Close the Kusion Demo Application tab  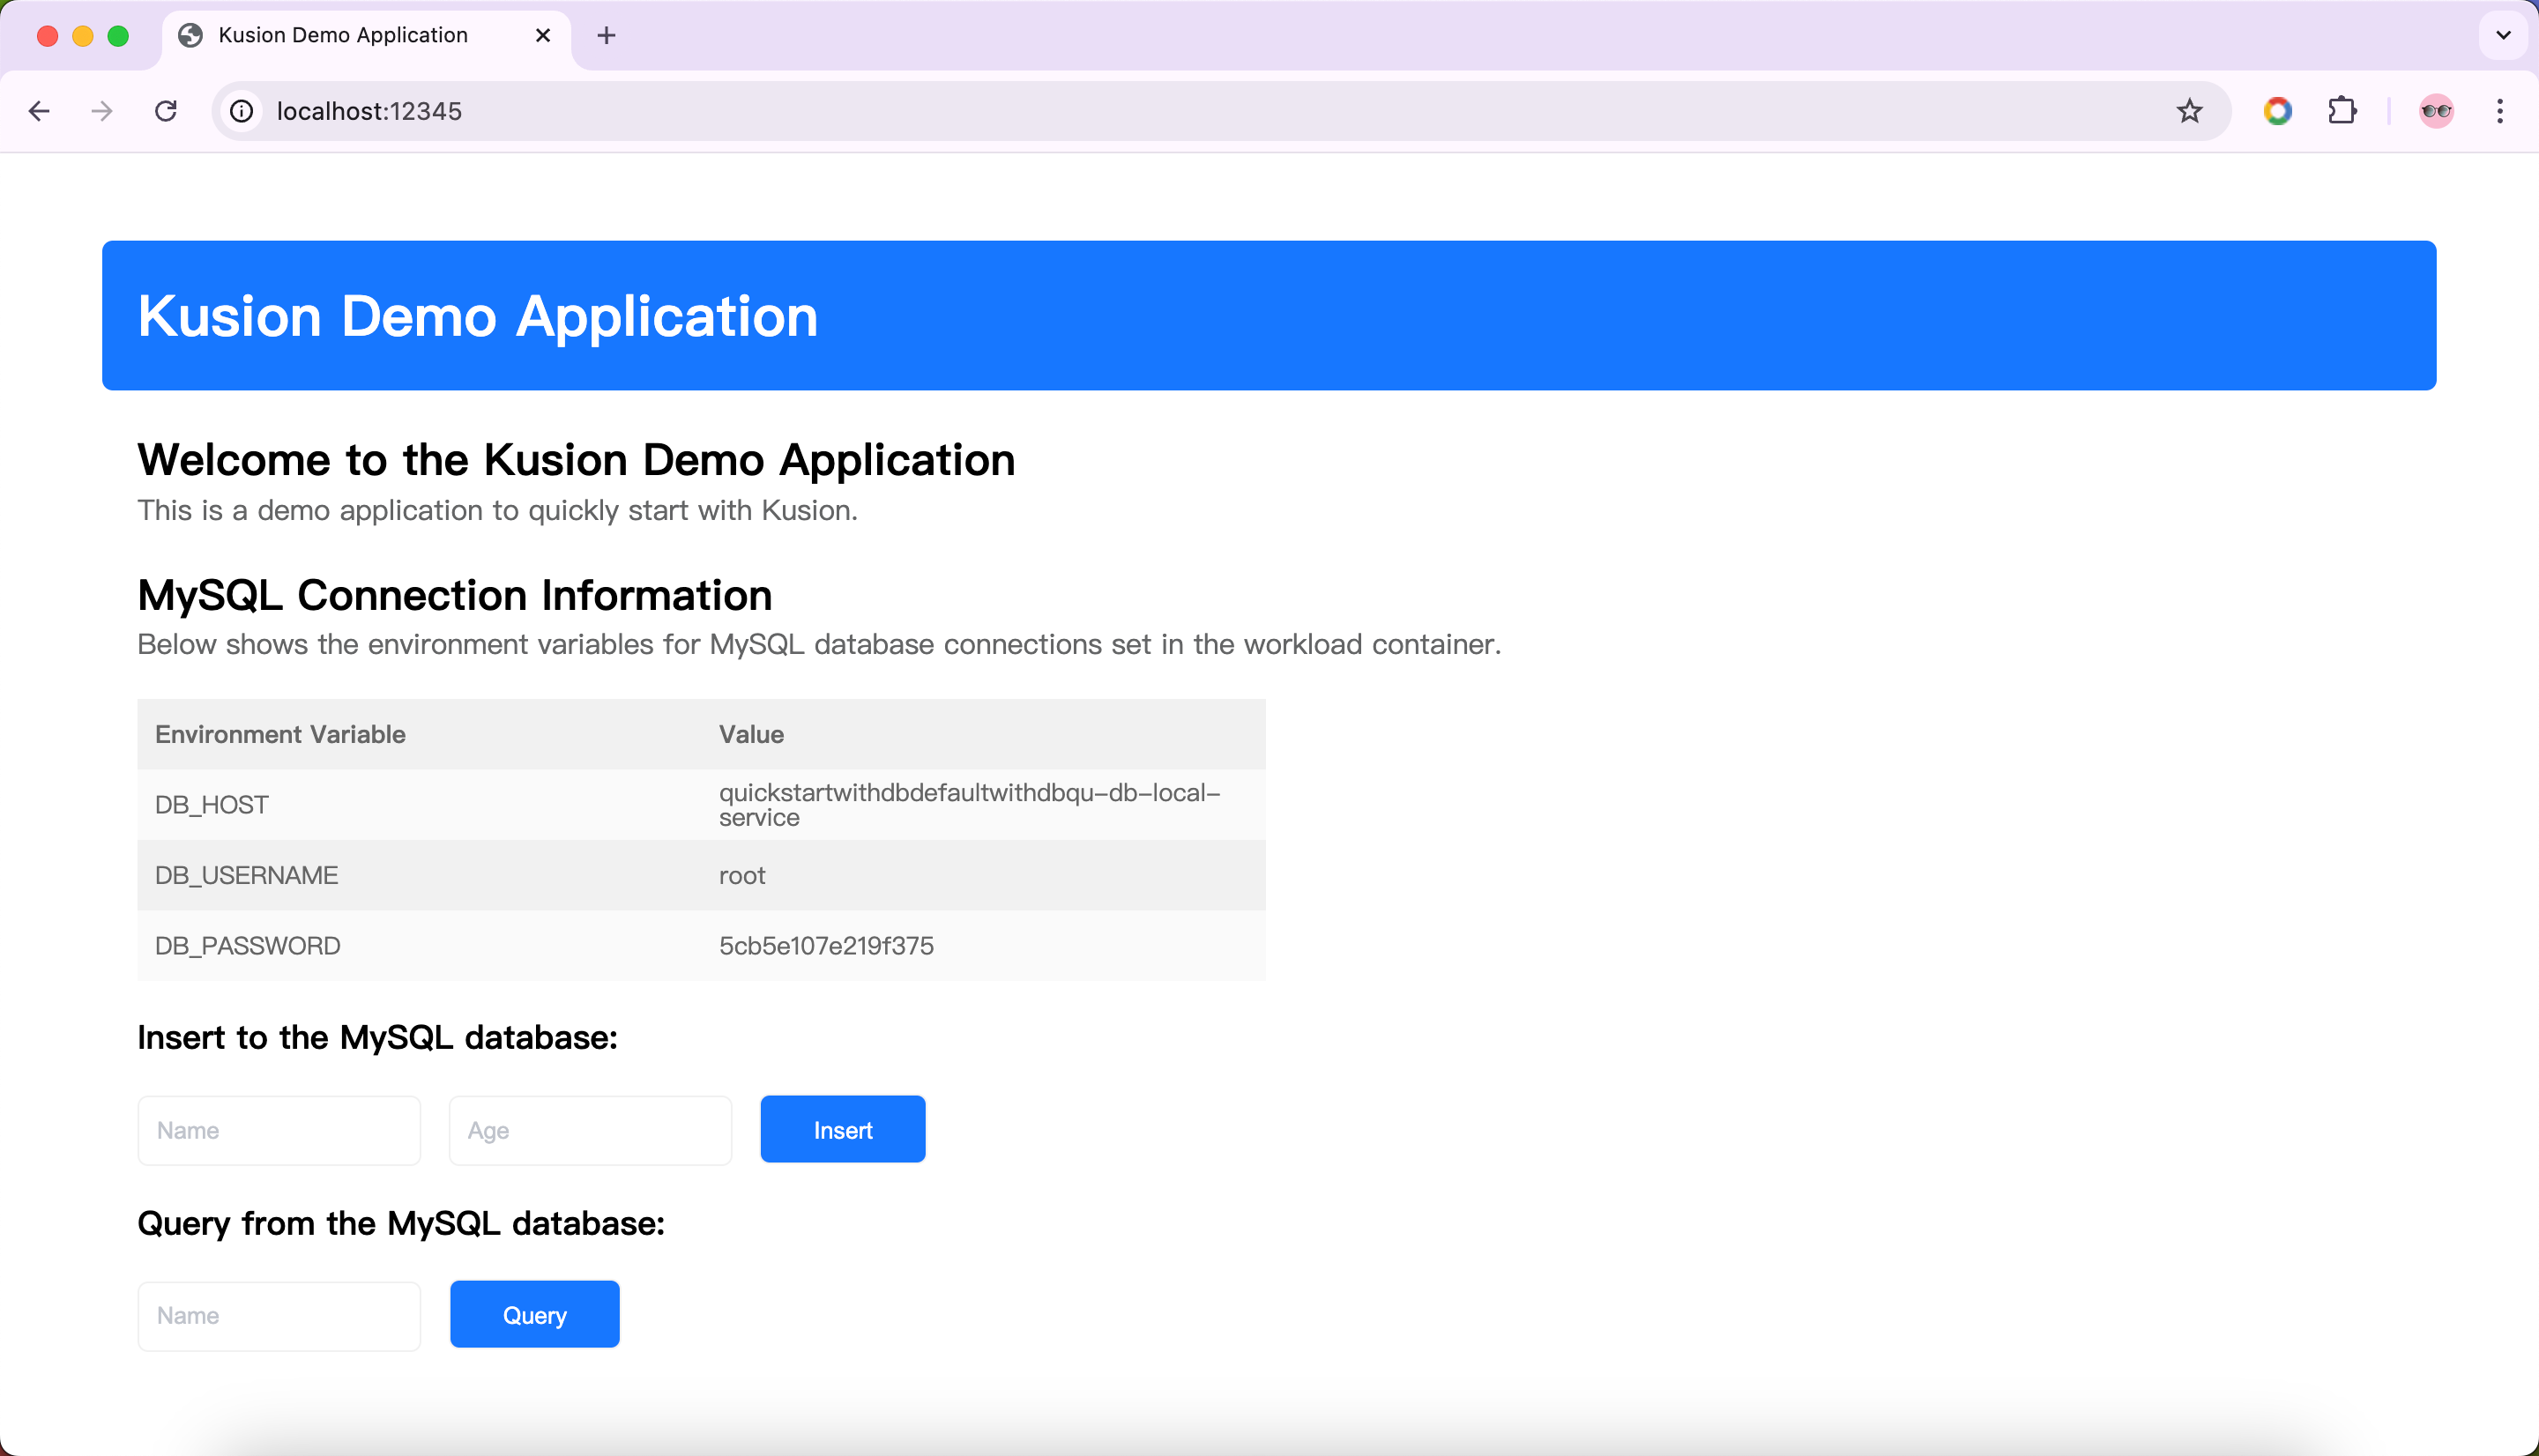tap(543, 35)
